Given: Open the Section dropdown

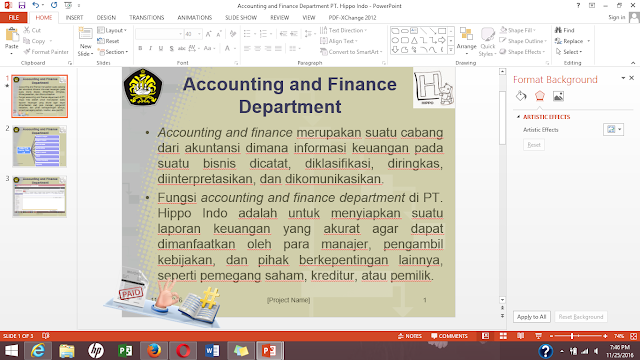Looking at the screenshot, I should 113,52.
